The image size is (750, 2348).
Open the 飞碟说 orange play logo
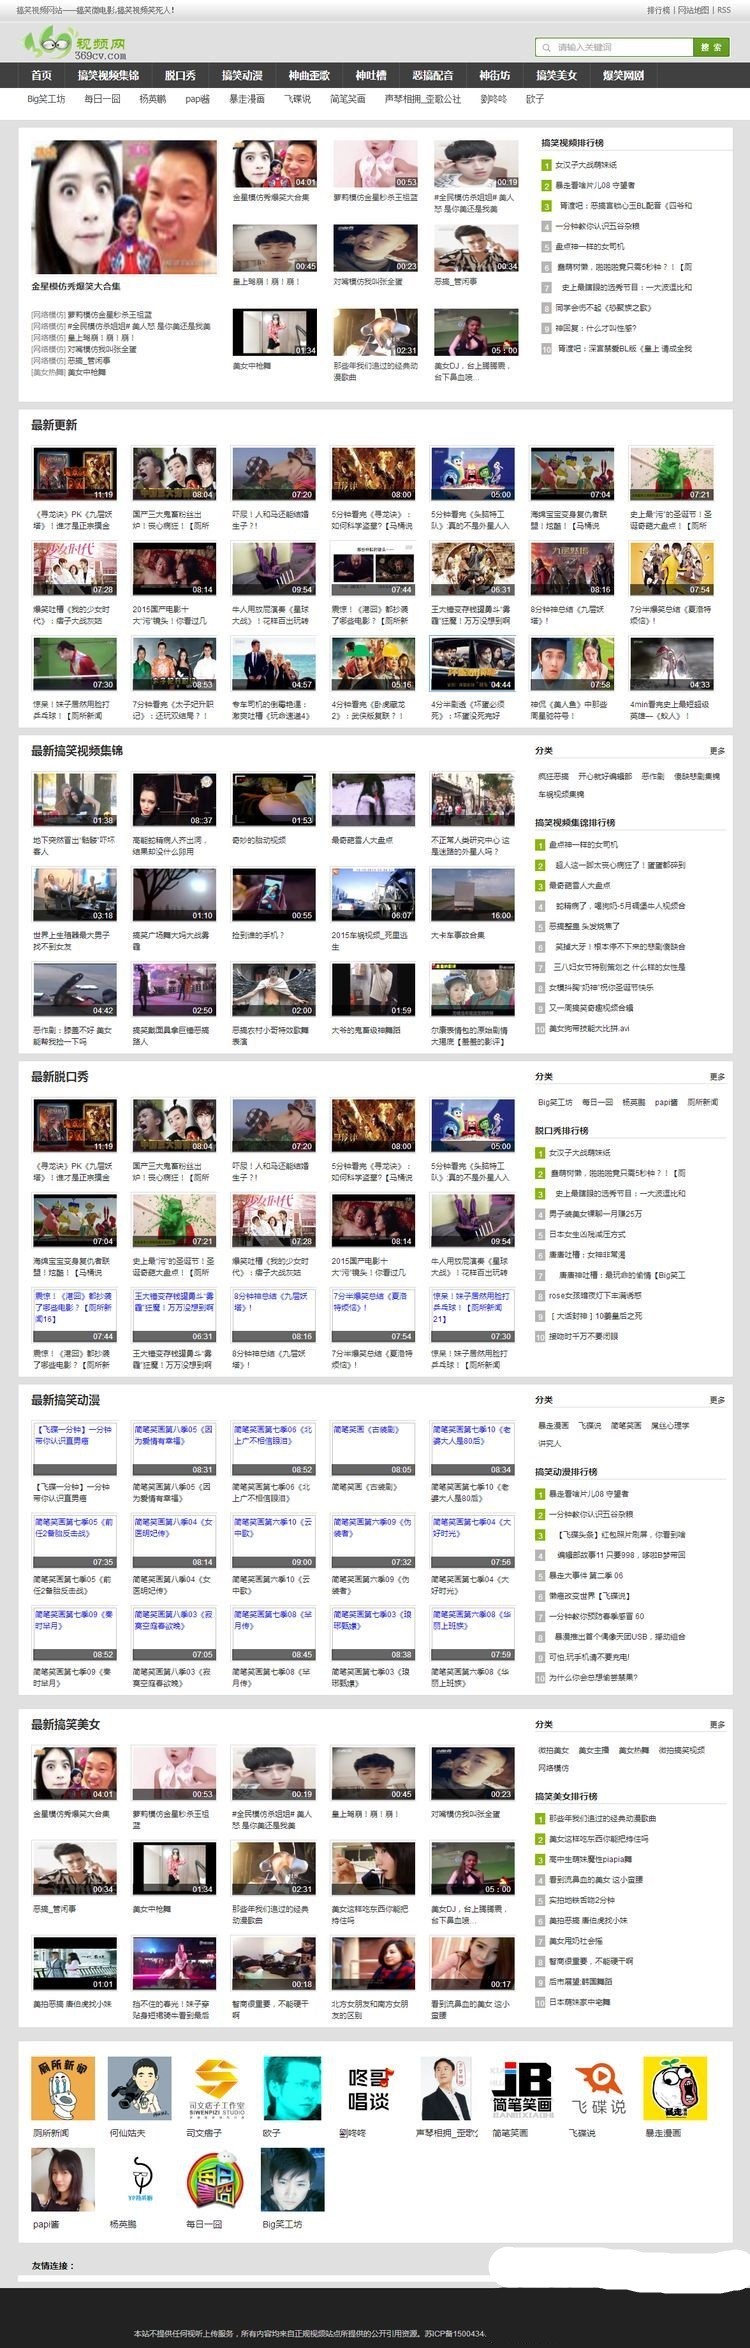click(598, 2090)
